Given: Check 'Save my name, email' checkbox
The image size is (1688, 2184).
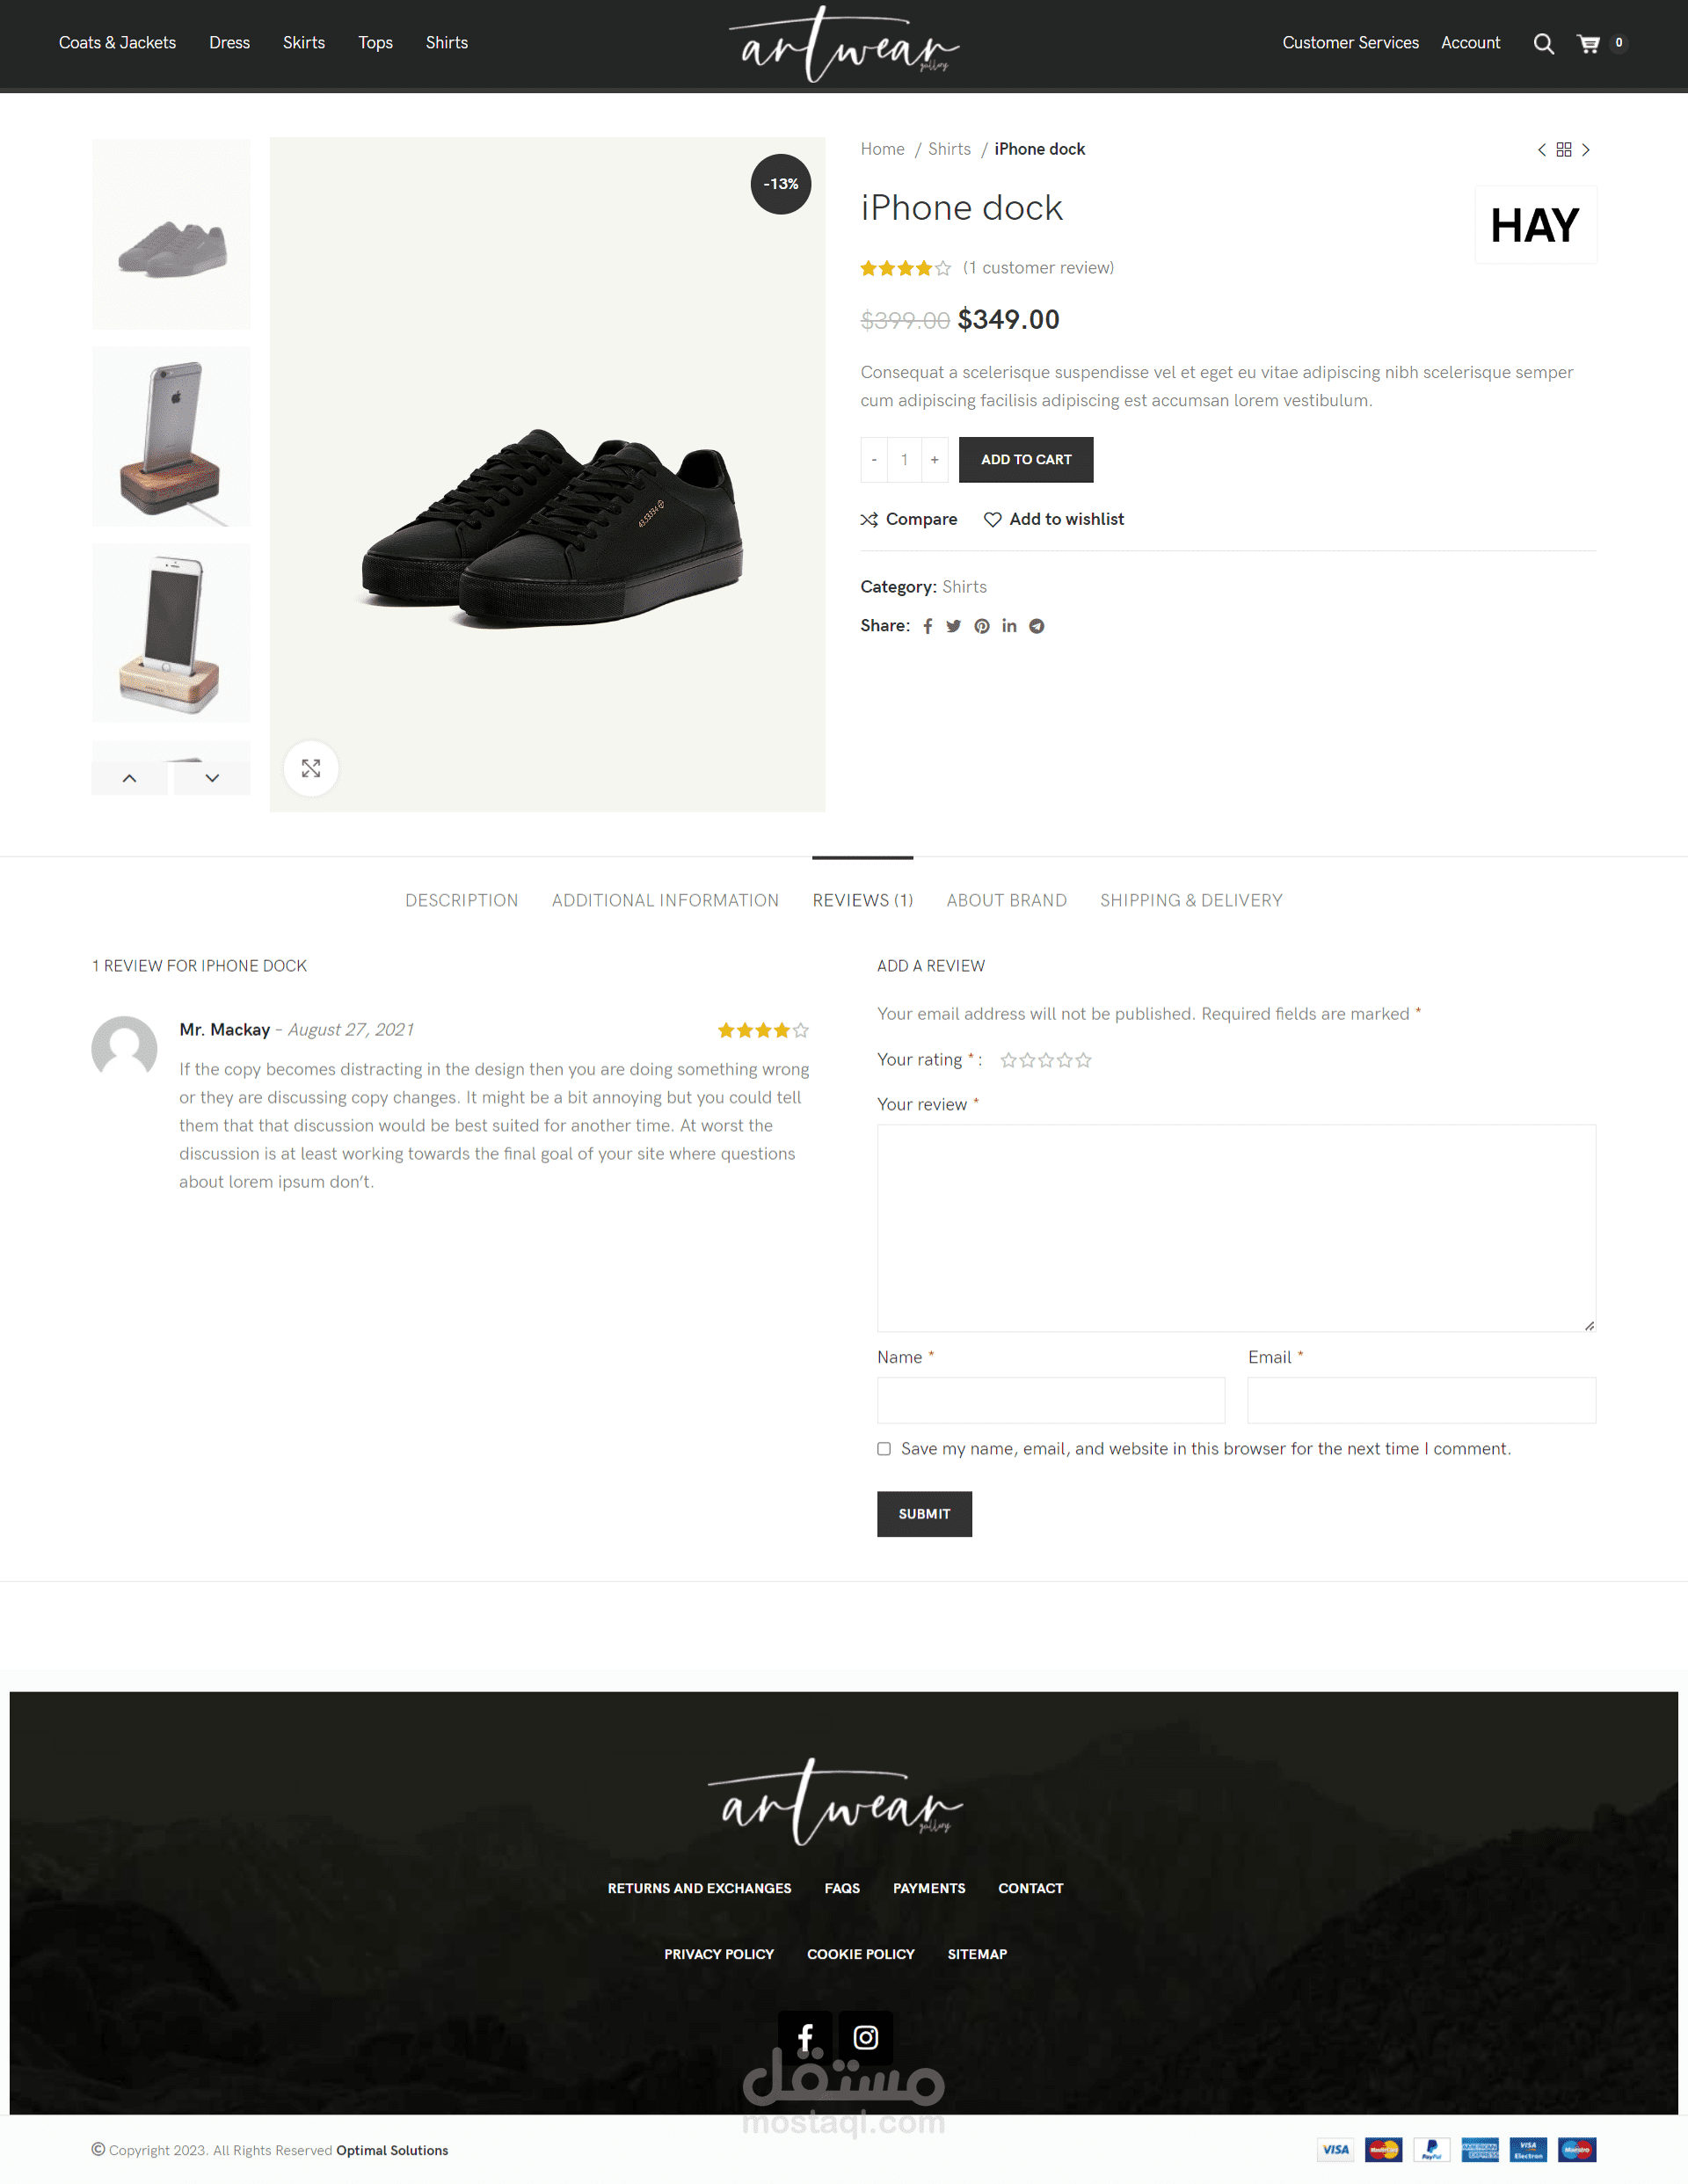Looking at the screenshot, I should 884,1448.
